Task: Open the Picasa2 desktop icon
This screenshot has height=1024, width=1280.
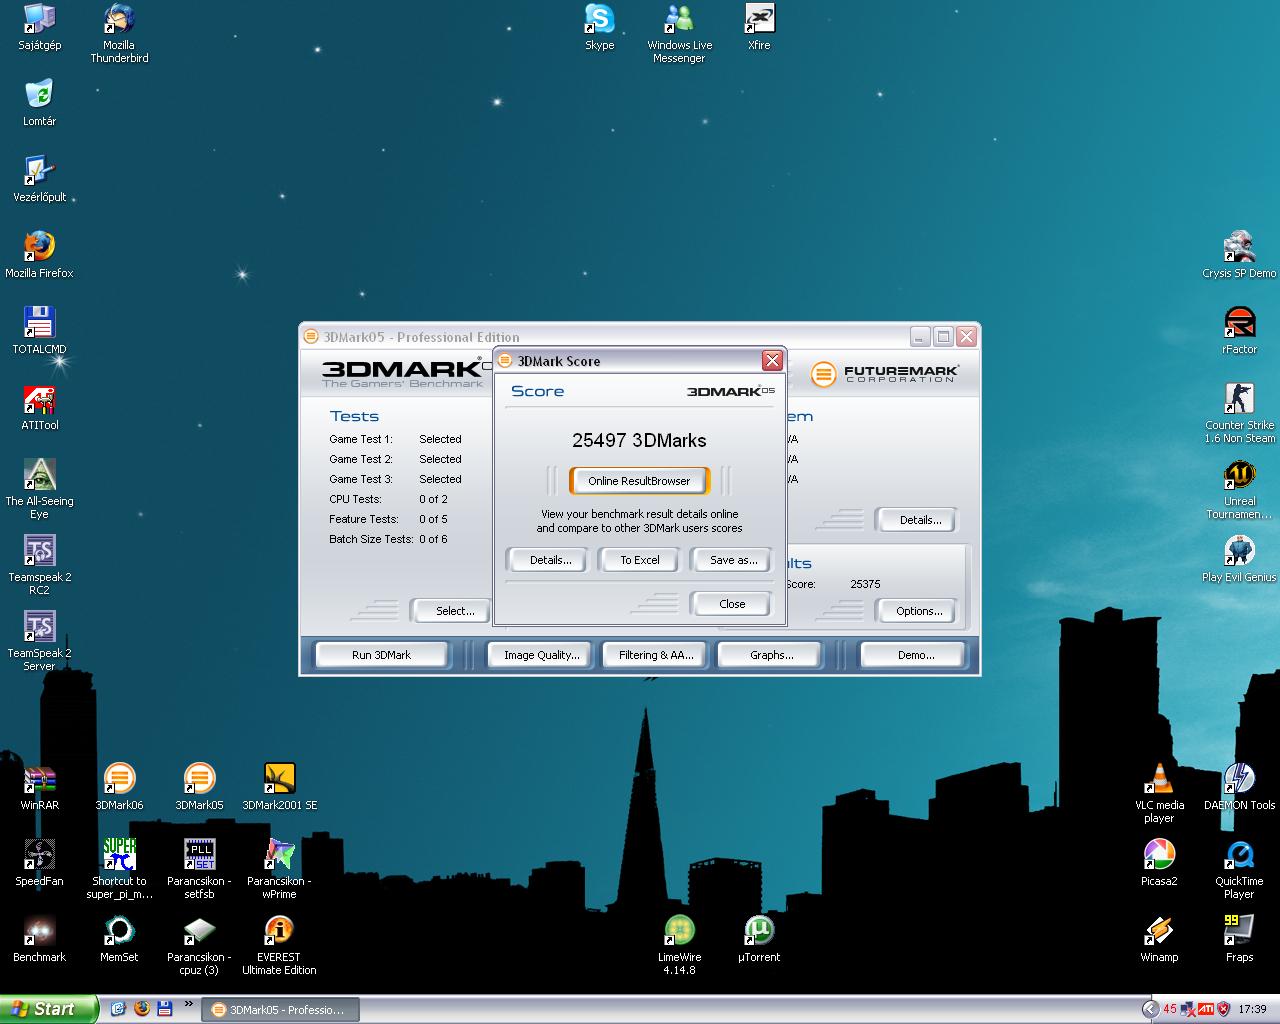Action: [x=1159, y=864]
